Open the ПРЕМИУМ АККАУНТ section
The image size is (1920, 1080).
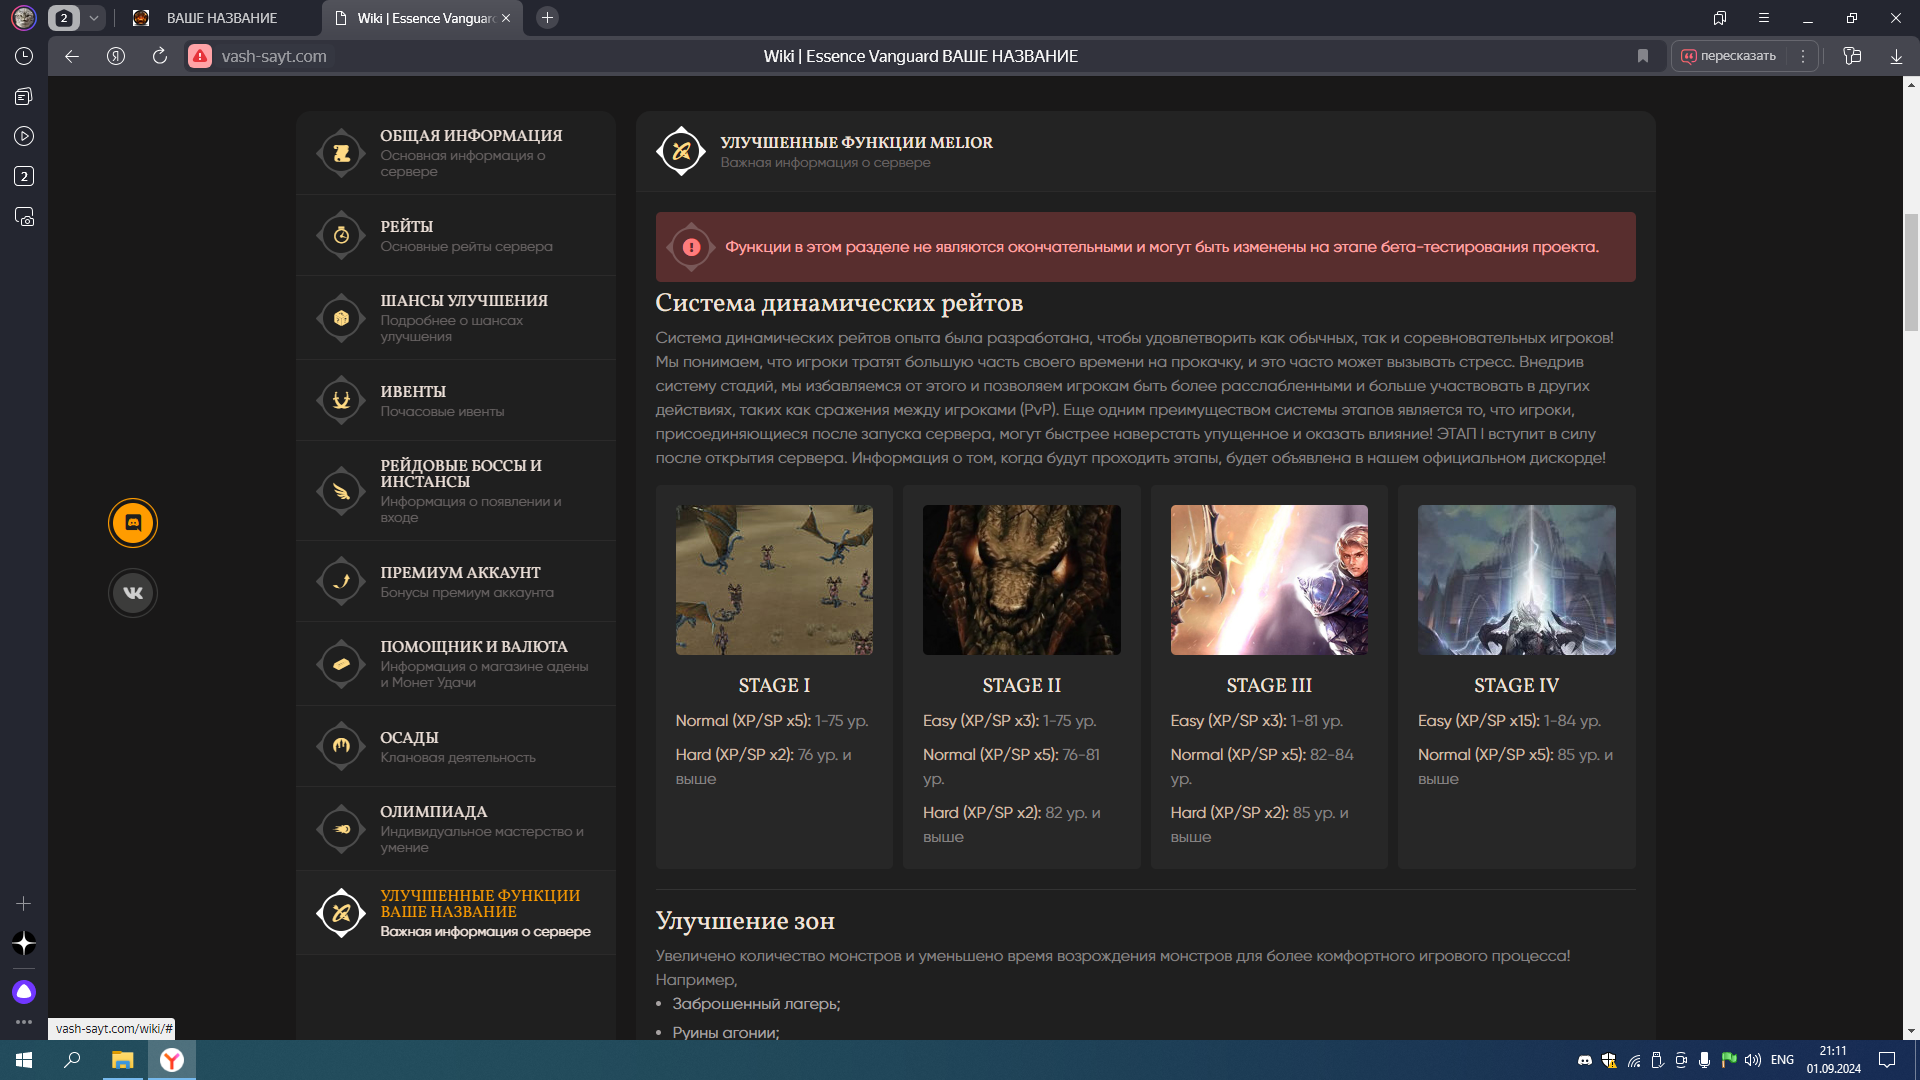coord(456,582)
